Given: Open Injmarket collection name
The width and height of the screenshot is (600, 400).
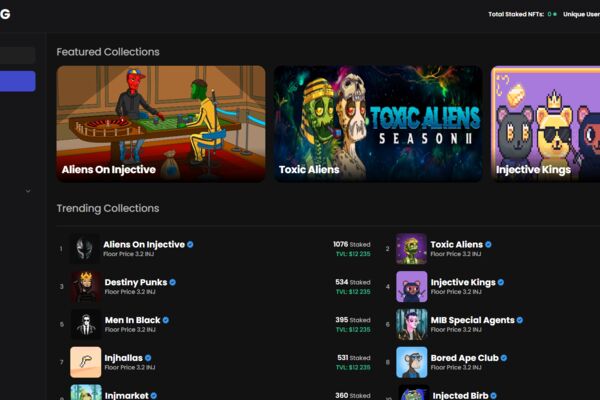Looking at the screenshot, I should coord(126,395).
